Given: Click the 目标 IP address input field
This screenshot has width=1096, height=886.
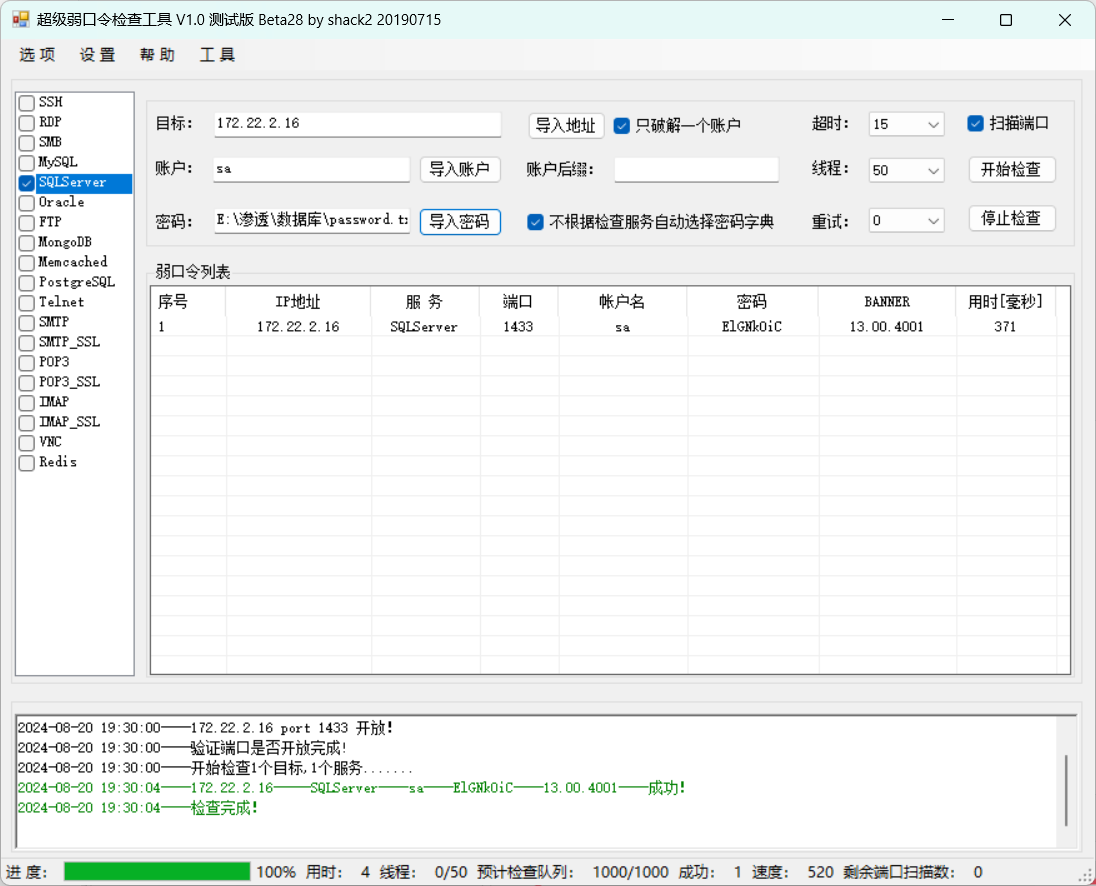Looking at the screenshot, I should click(357, 124).
